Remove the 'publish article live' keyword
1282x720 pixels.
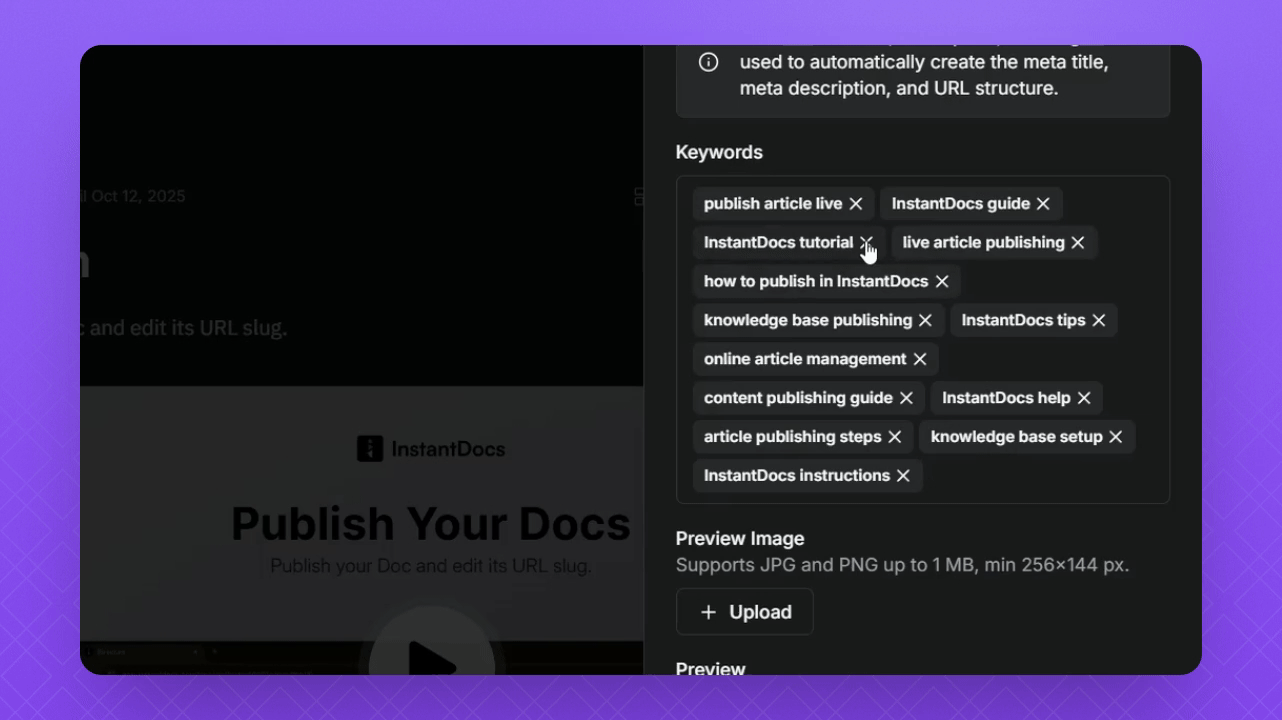[x=856, y=204]
